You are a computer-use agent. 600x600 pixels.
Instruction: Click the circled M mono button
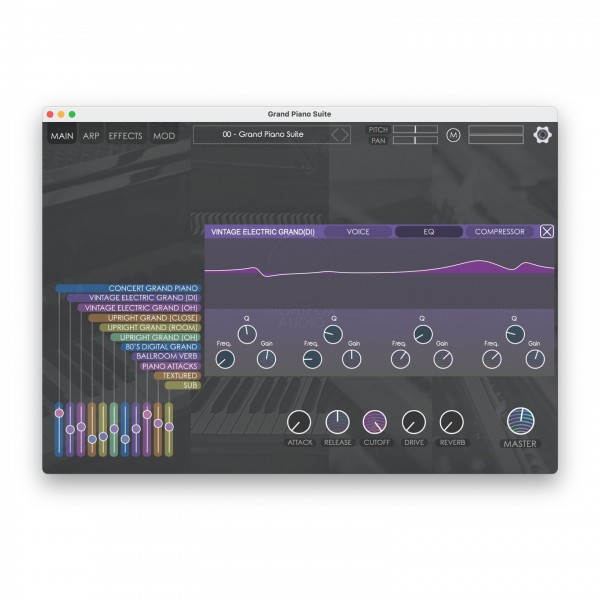pyautogui.click(x=453, y=135)
